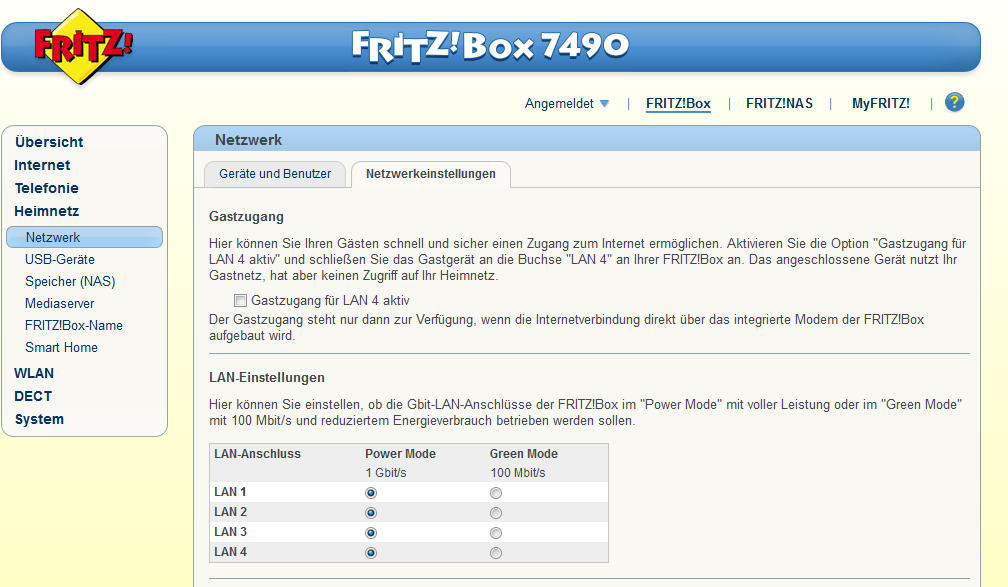1008x587 pixels.
Task: Open the help question mark icon
Action: [954, 102]
